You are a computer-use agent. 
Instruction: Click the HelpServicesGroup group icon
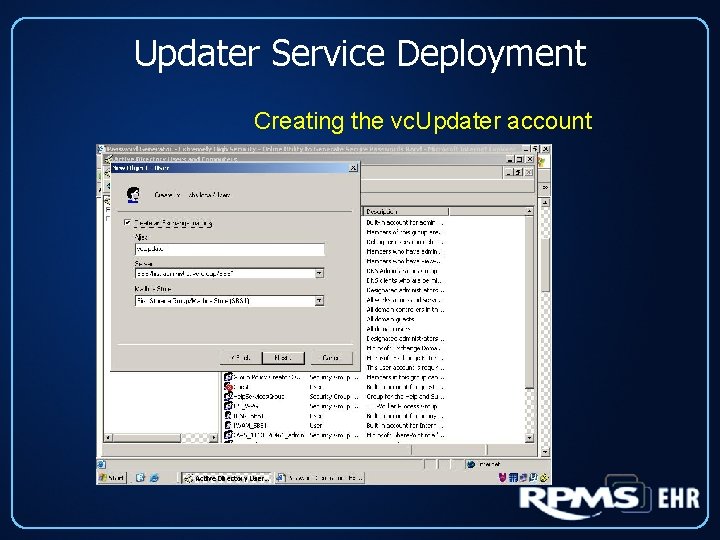(x=228, y=396)
